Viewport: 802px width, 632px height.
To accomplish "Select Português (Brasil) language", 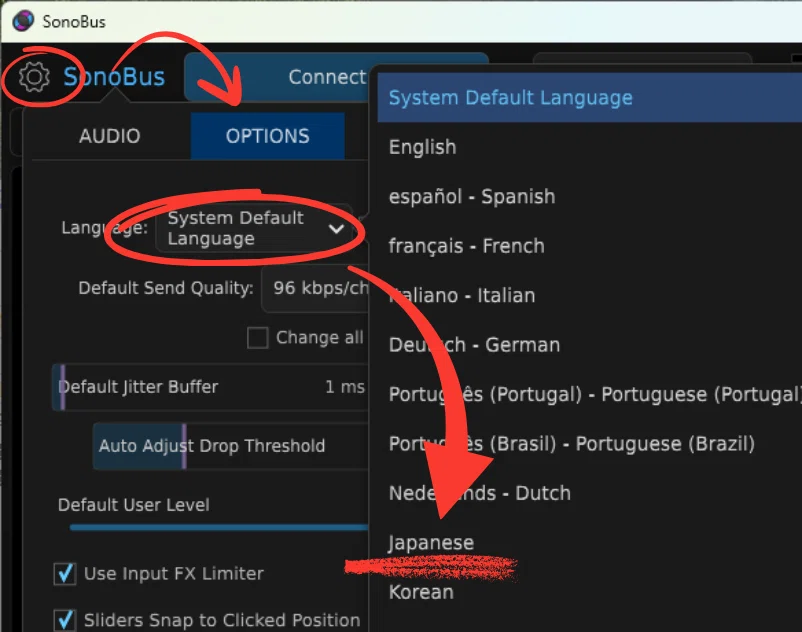I will [589, 444].
